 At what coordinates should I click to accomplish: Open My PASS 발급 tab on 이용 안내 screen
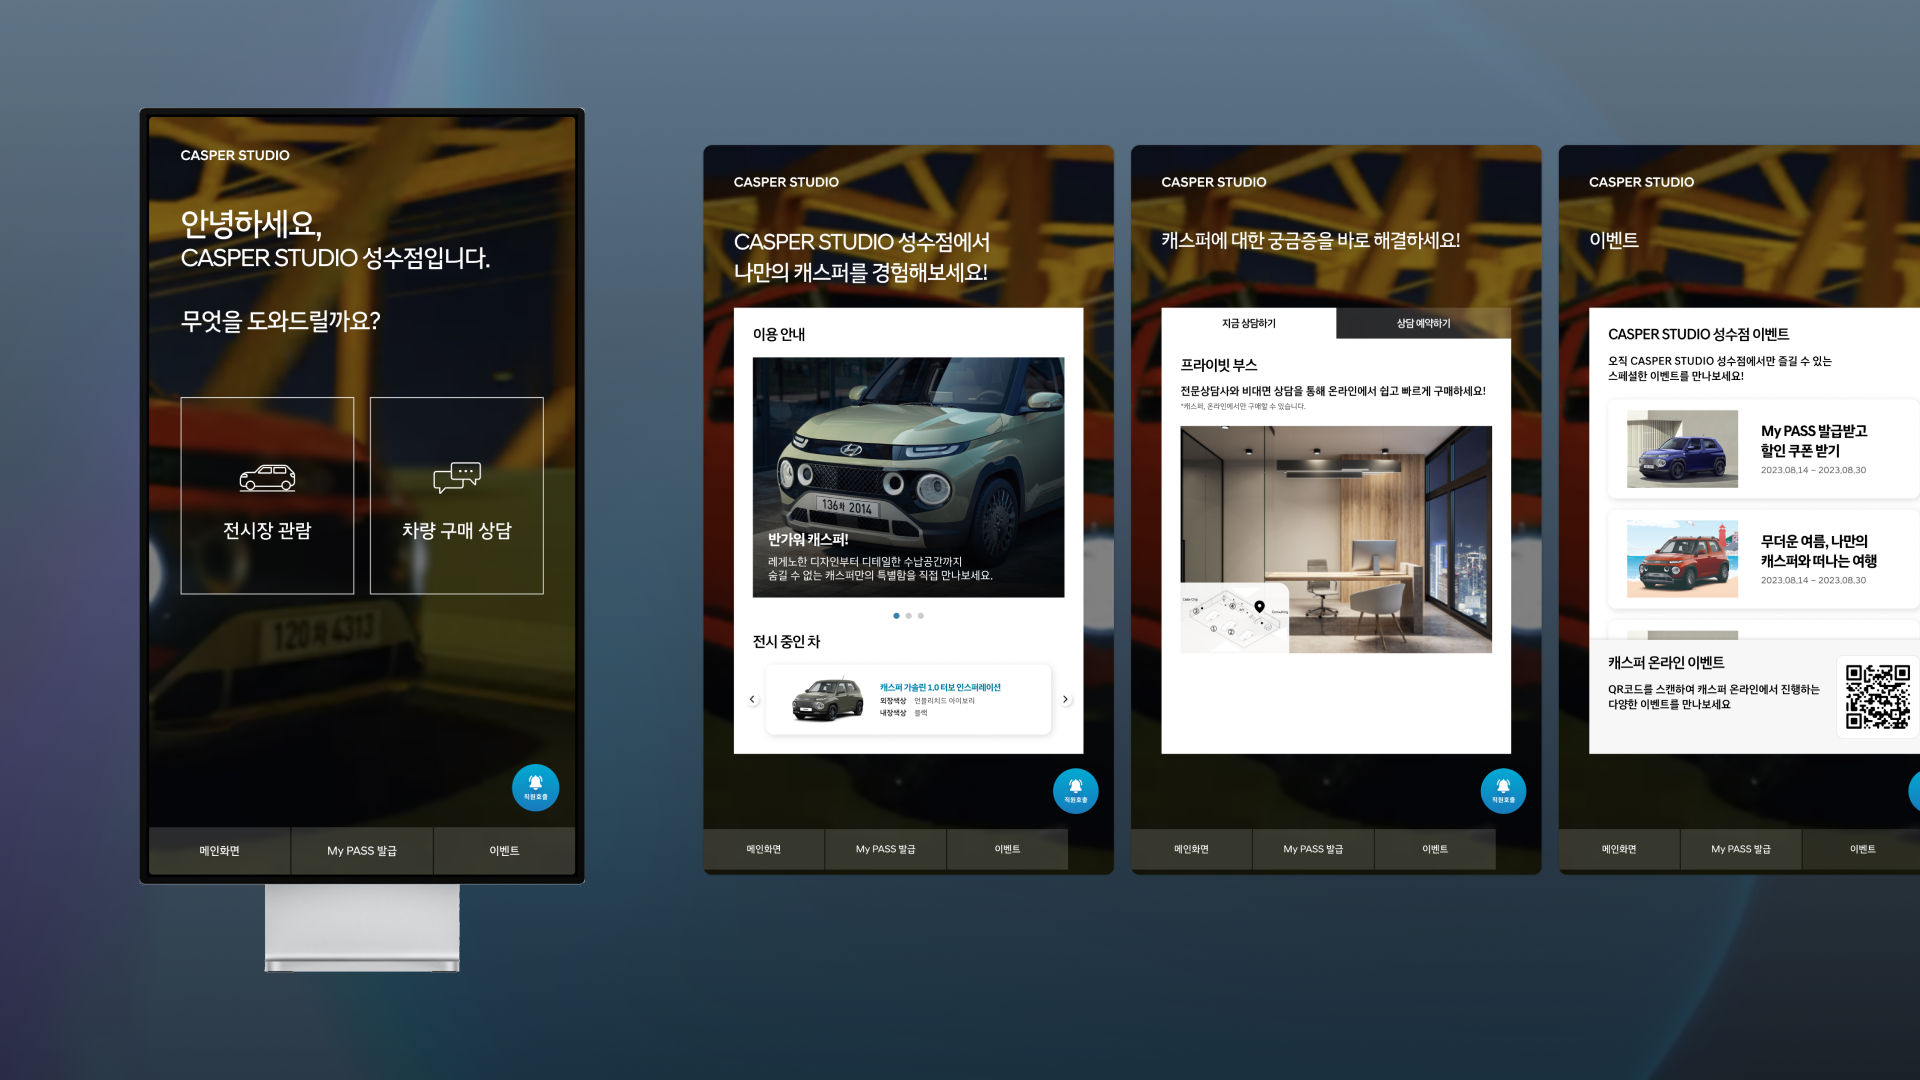tap(885, 849)
